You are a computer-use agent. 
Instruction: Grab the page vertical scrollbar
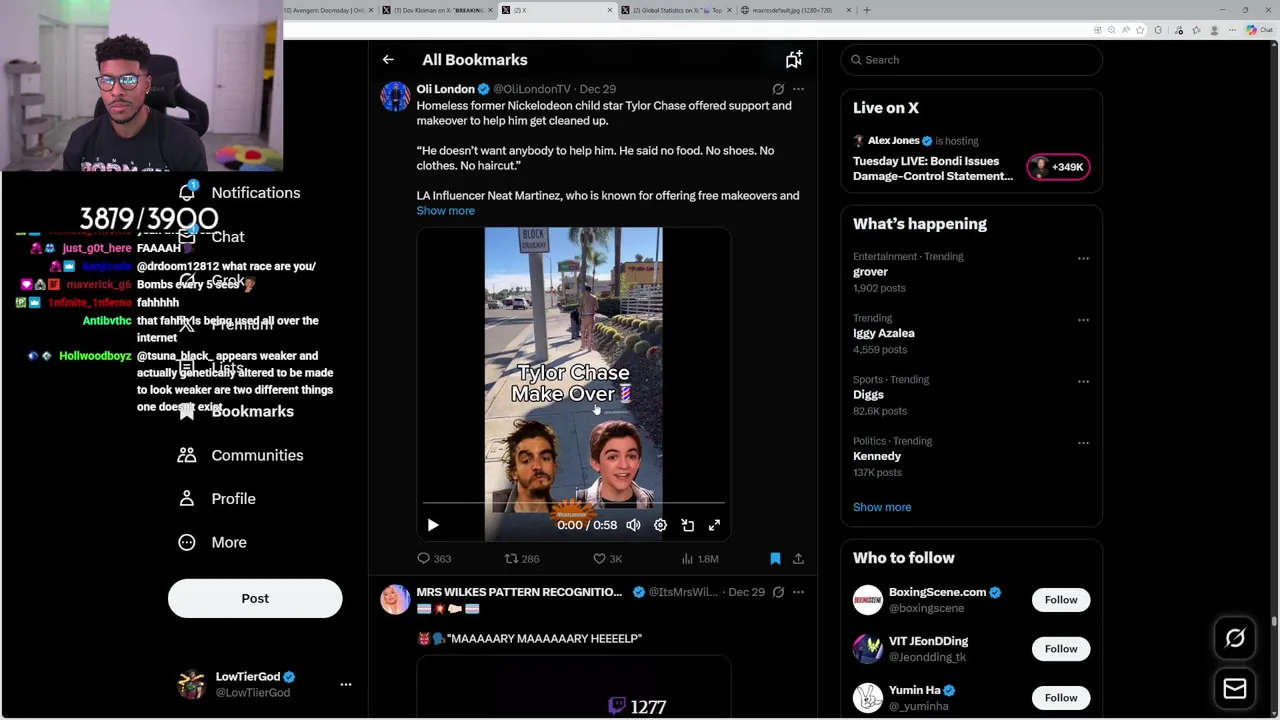point(1274,622)
